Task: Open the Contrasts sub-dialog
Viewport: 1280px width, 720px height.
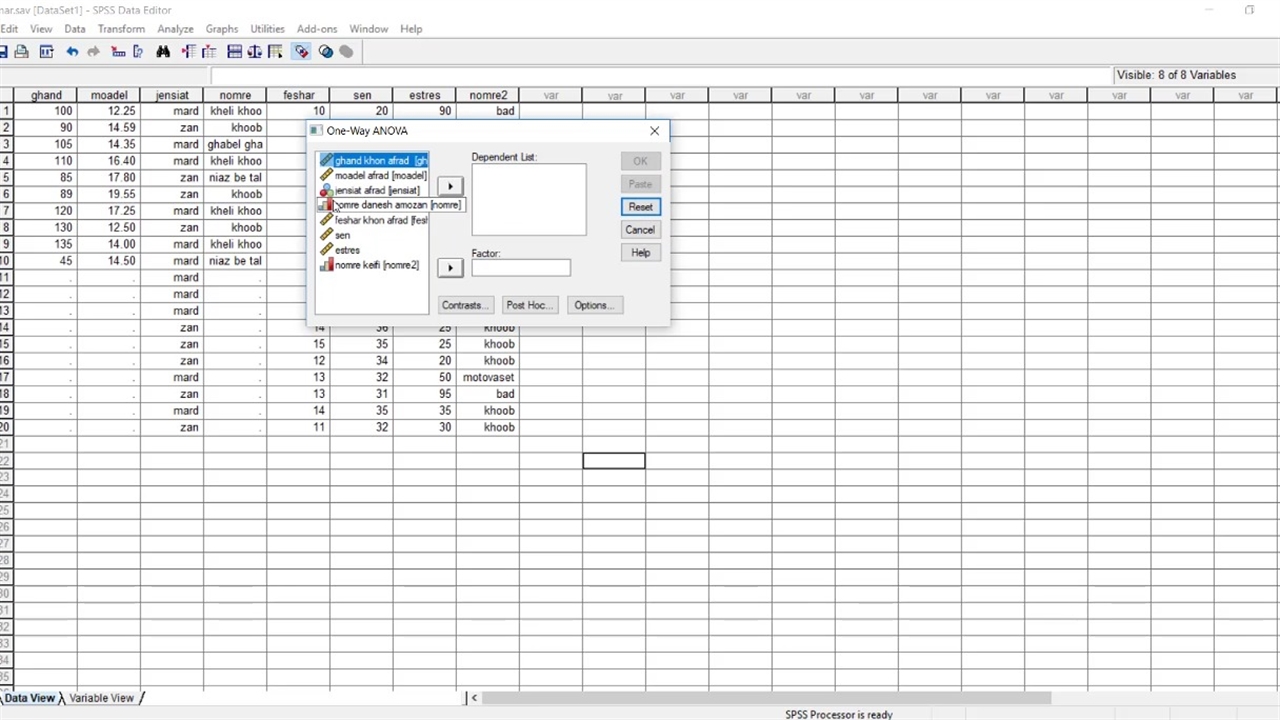Action: pos(463,305)
